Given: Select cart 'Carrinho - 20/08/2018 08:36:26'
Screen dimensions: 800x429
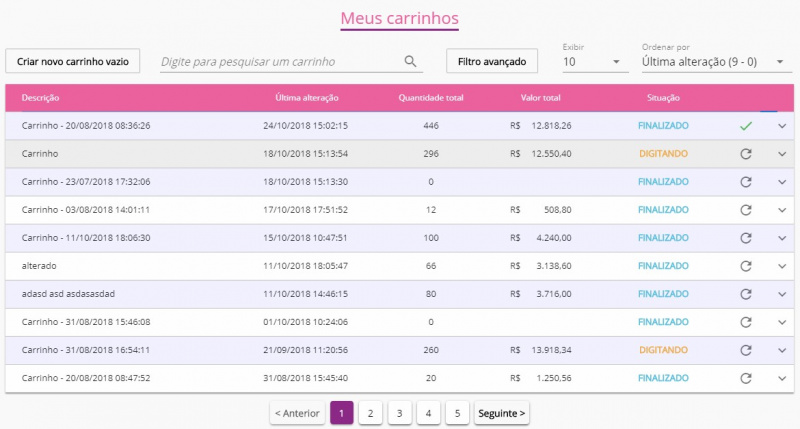Looking at the screenshot, I should pyautogui.click(x=86, y=125).
